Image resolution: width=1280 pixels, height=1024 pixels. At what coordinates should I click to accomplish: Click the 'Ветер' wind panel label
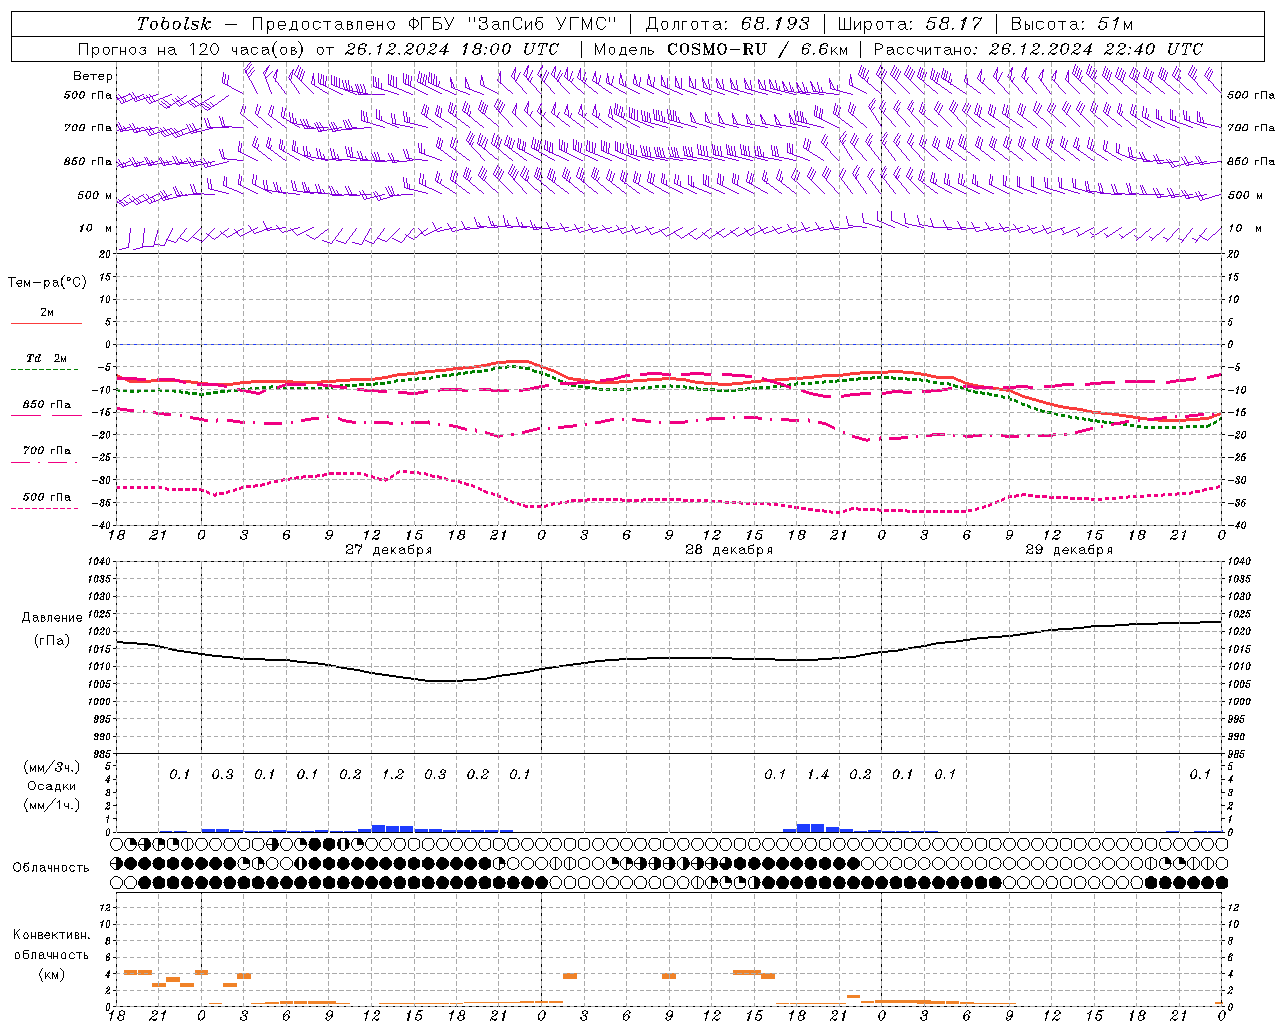click(93, 76)
